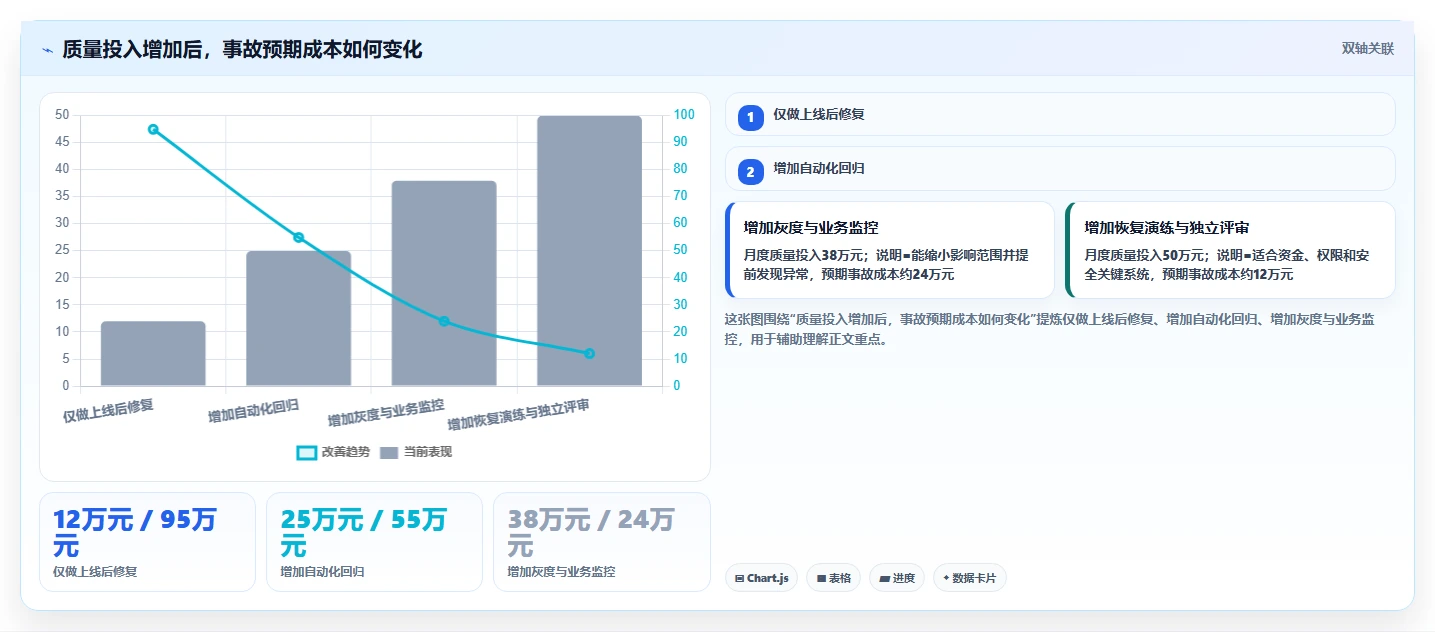Click the chart title 质量投入增加后，事故预期成本如何变化
The image size is (1435, 632).
pyautogui.click(x=242, y=49)
